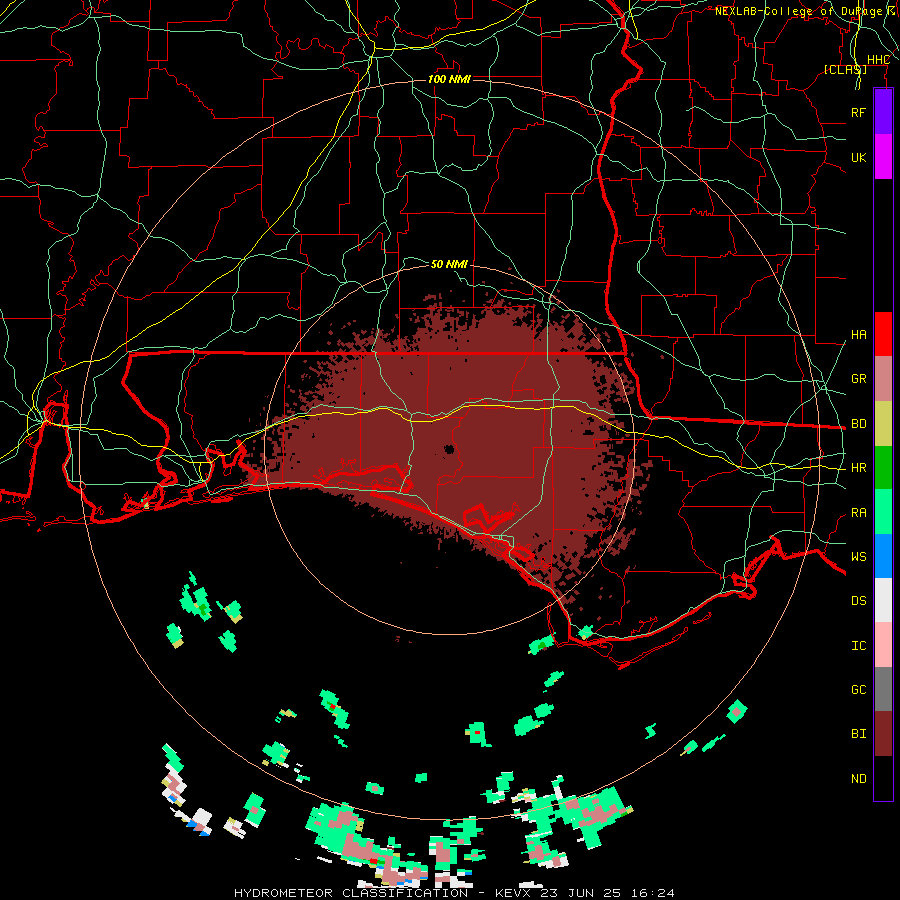900x900 pixels.
Task: Click the ND legend label
Action: [858, 779]
